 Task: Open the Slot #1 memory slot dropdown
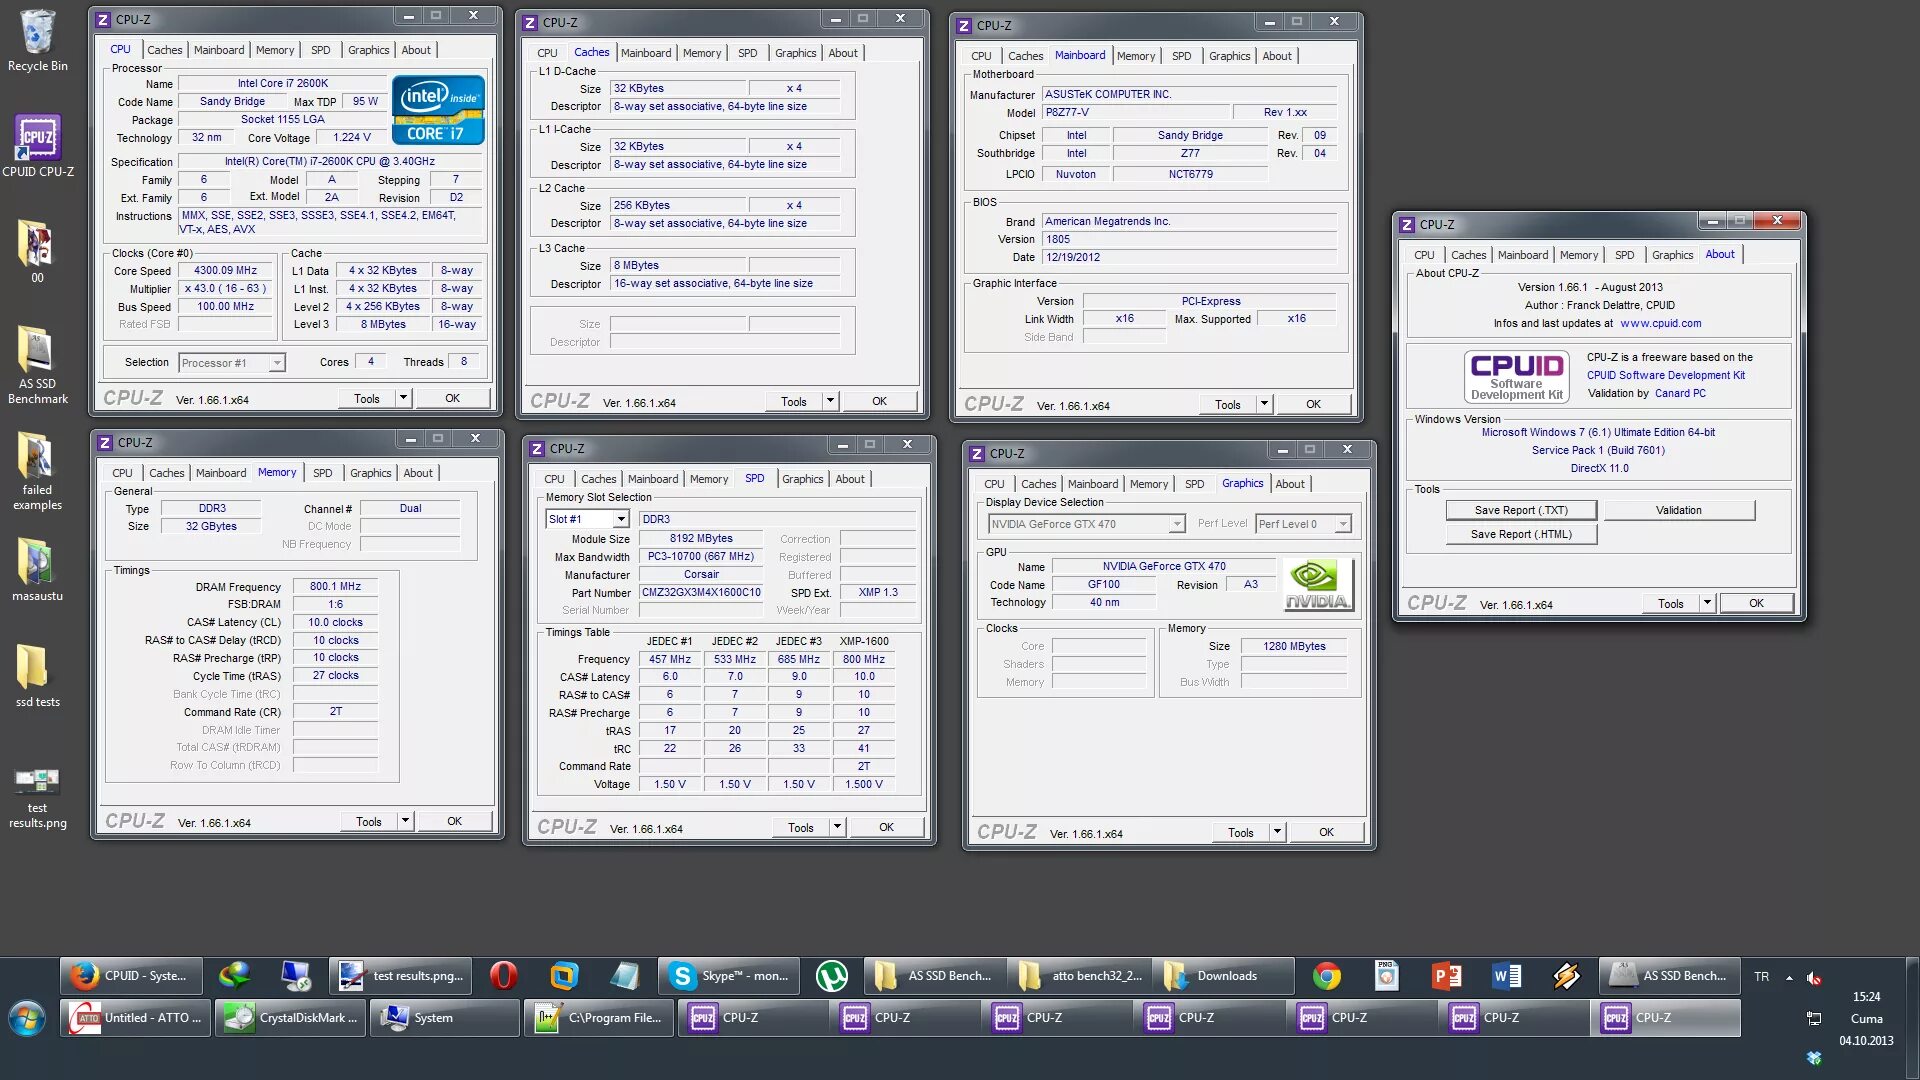(x=621, y=519)
